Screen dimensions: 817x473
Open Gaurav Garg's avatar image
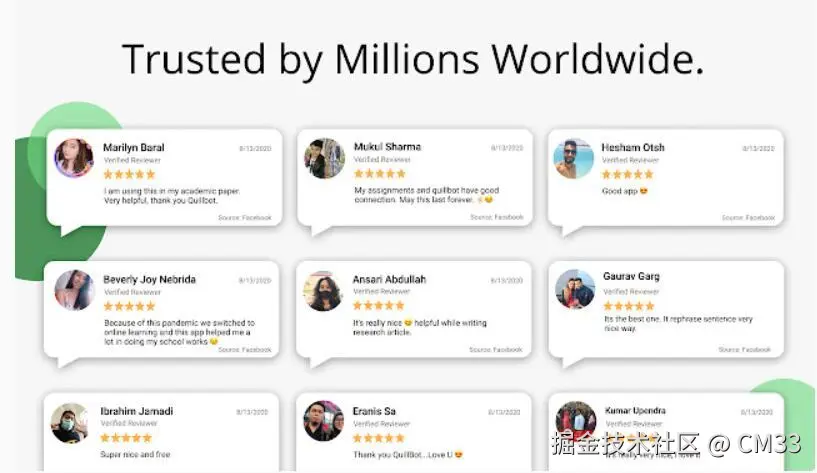575,289
